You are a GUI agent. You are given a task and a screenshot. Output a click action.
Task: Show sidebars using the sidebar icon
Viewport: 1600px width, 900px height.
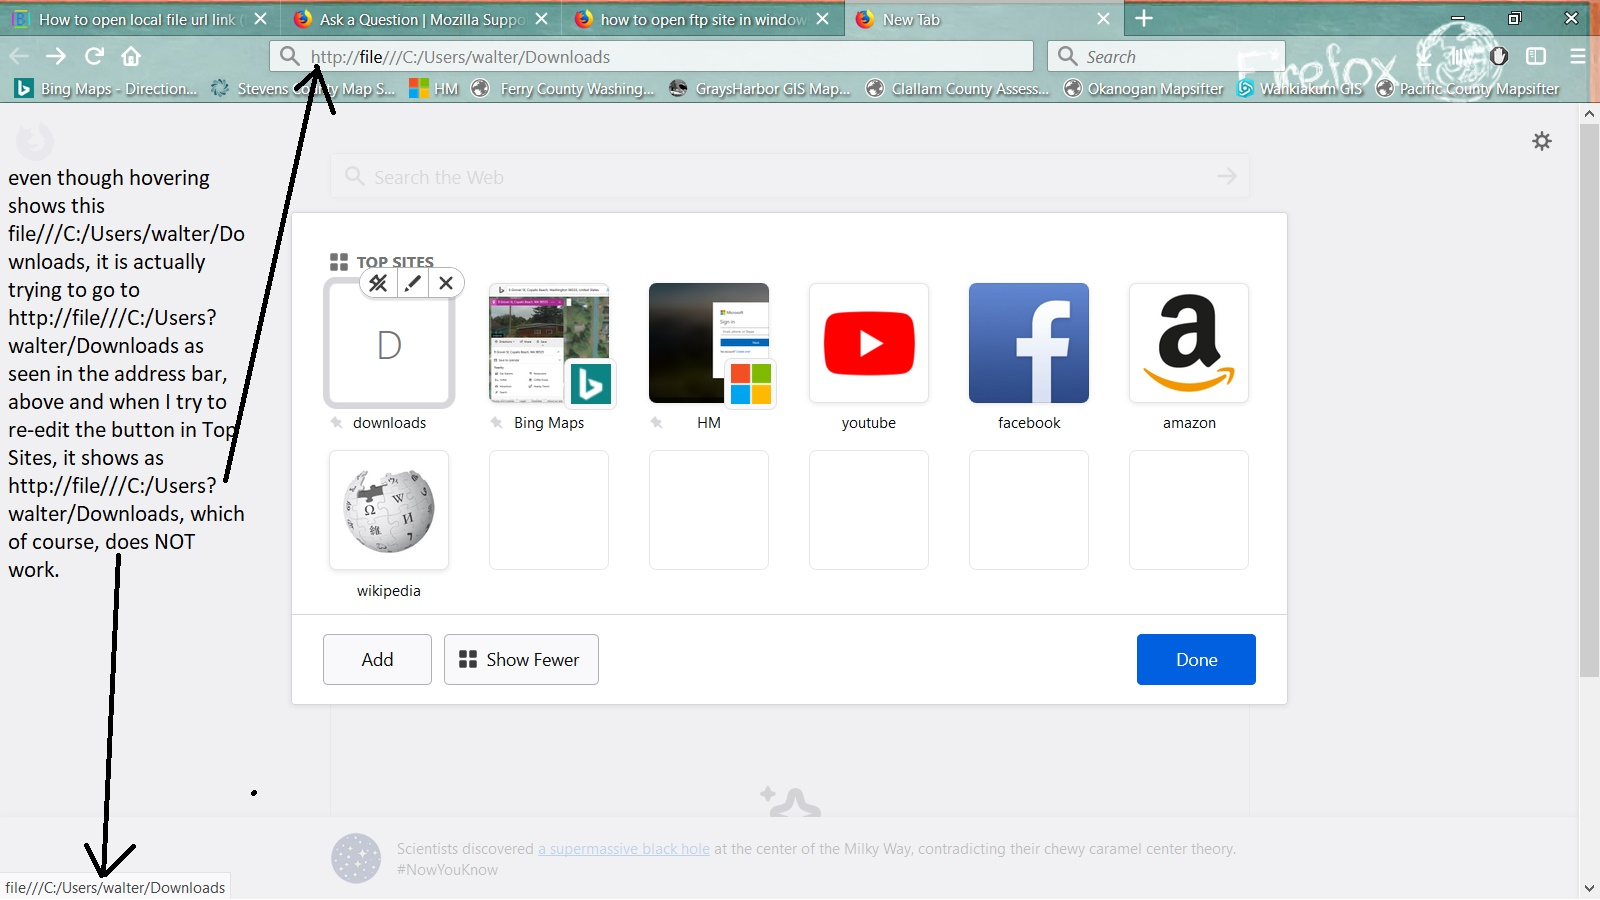coord(1536,56)
